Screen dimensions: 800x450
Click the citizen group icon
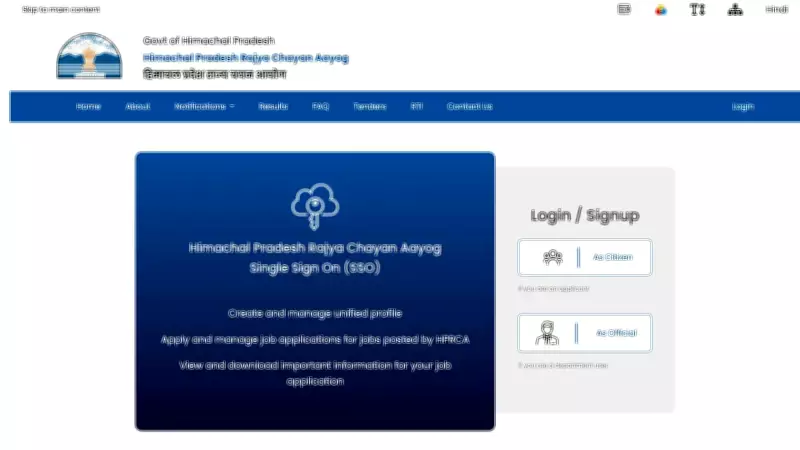click(x=553, y=257)
